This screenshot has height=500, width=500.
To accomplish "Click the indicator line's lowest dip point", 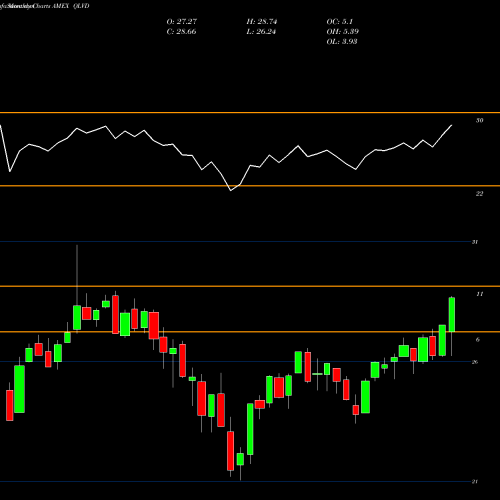I will click(x=231, y=191).
